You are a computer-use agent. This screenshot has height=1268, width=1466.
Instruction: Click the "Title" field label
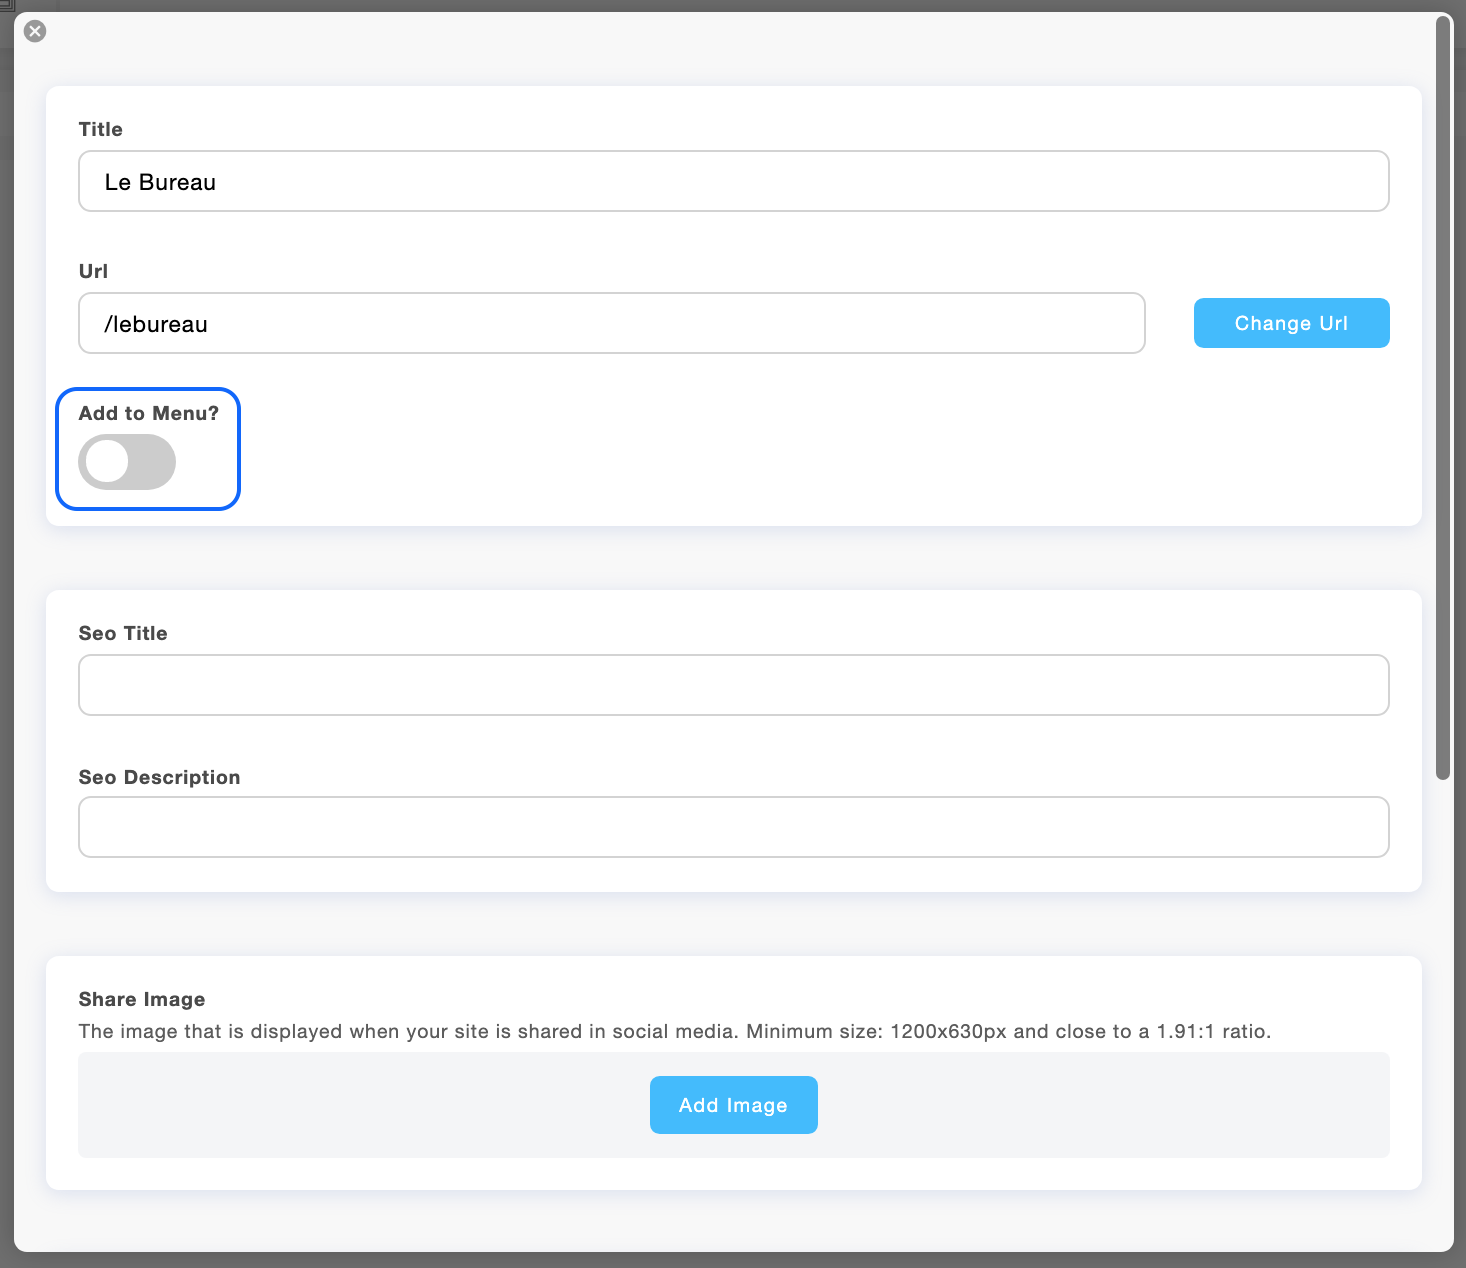100,130
